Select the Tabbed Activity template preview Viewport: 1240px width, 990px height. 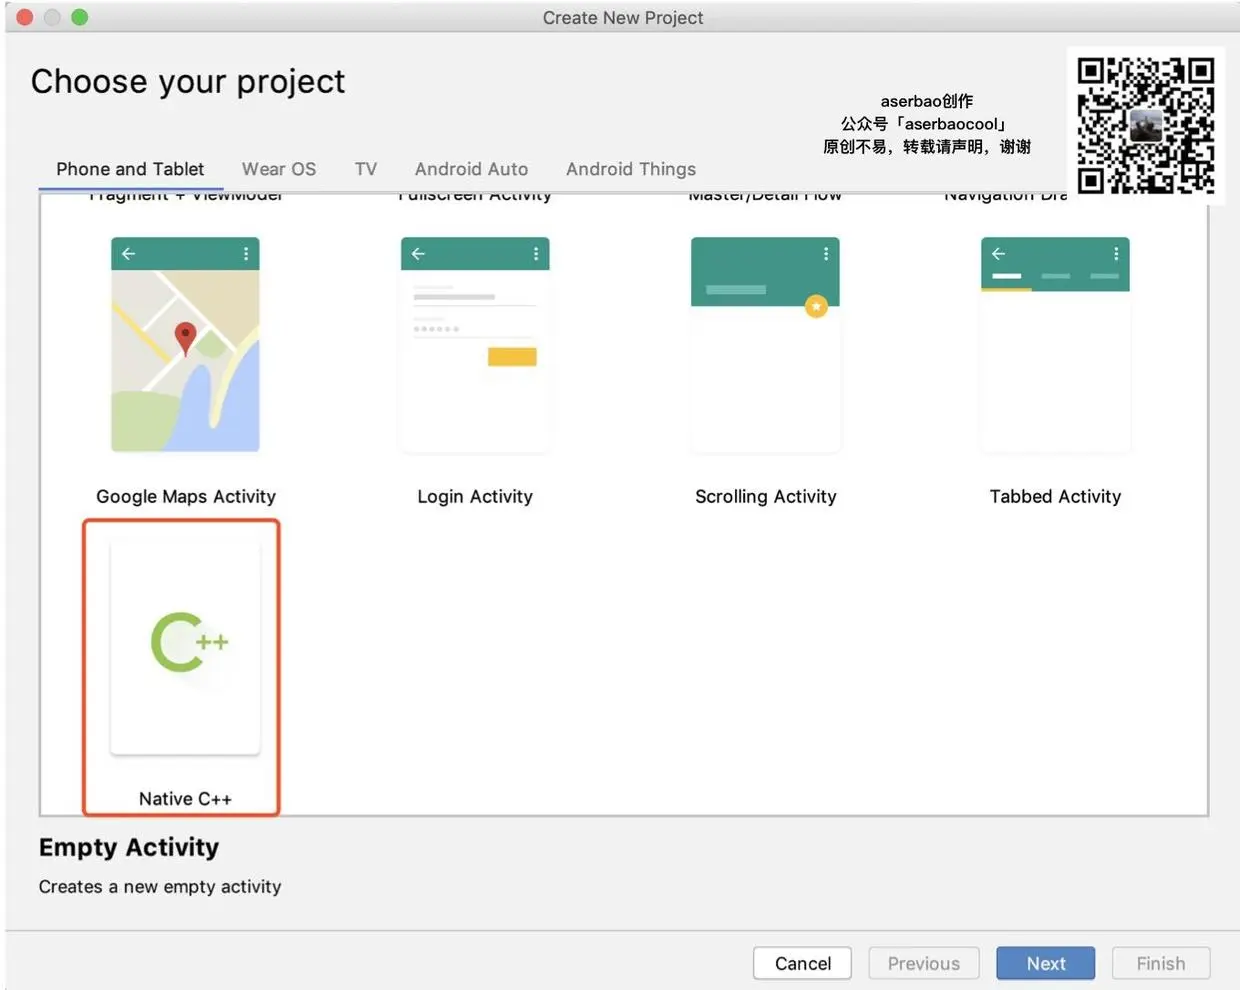pos(1055,344)
